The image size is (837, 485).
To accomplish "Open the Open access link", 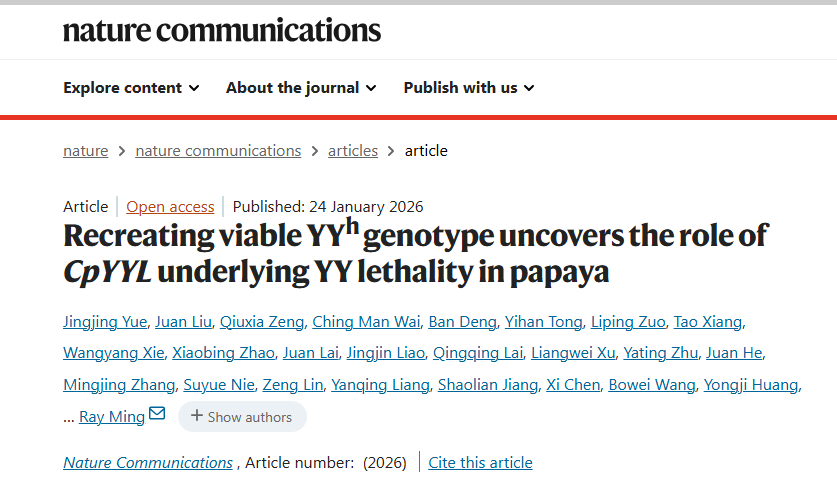I will [x=170, y=207].
